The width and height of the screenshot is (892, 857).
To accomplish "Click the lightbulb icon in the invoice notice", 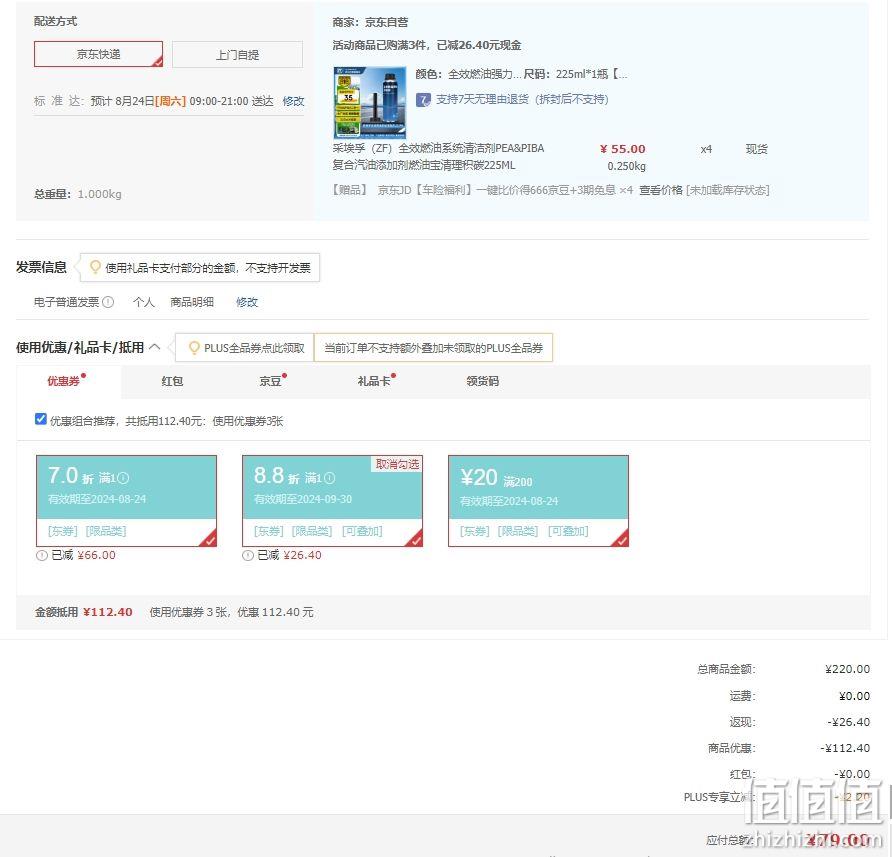I will [x=95, y=267].
